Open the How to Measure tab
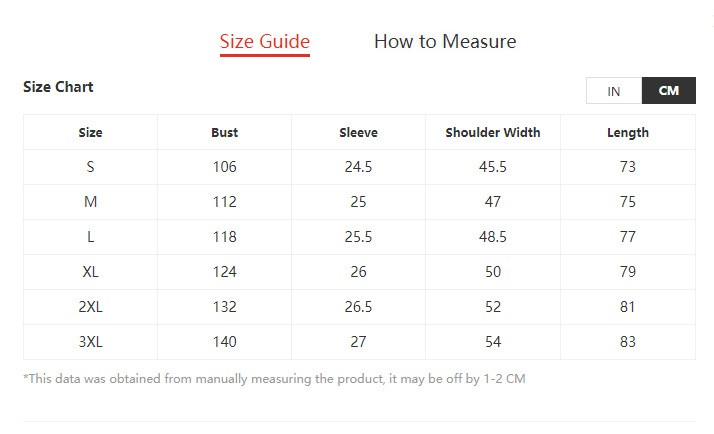This screenshot has width=714, height=434. [x=445, y=42]
